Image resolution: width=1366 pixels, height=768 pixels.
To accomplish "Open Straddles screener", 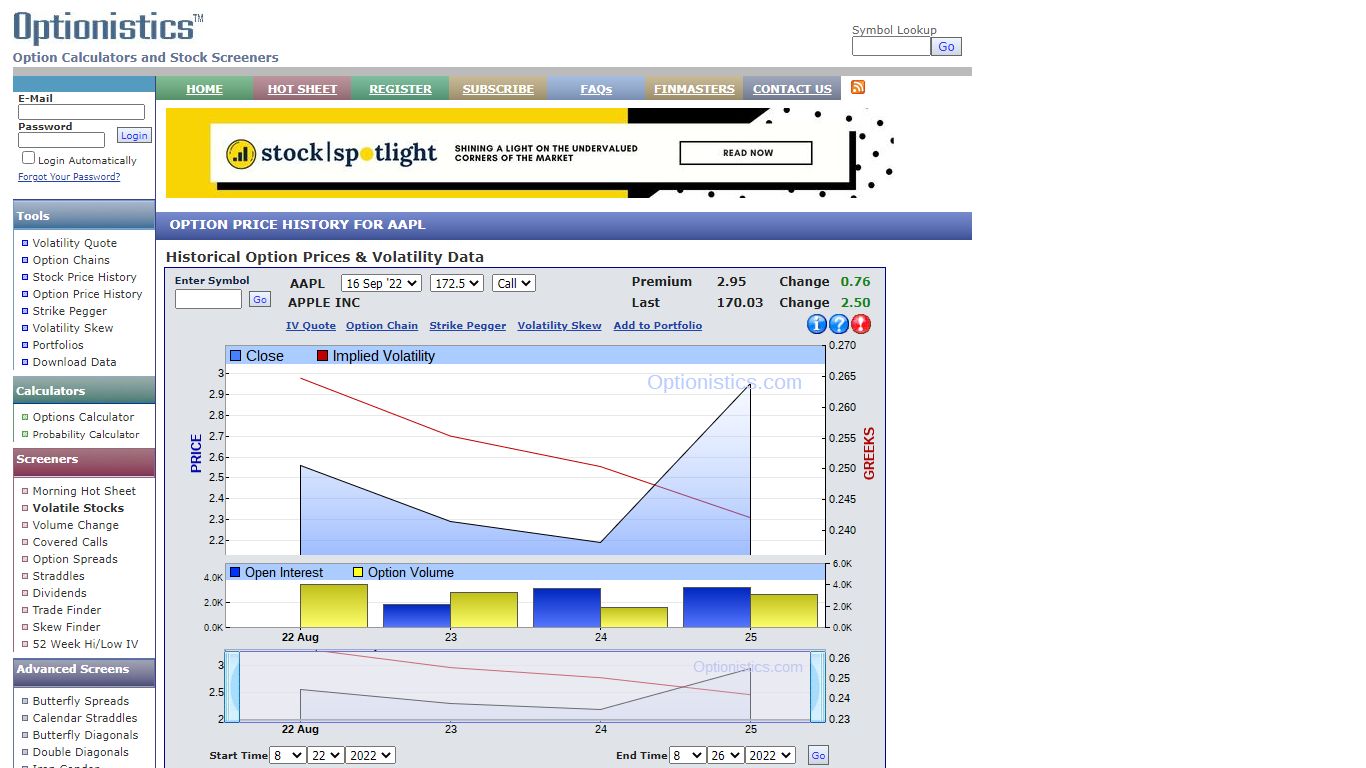I will [x=59, y=576].
